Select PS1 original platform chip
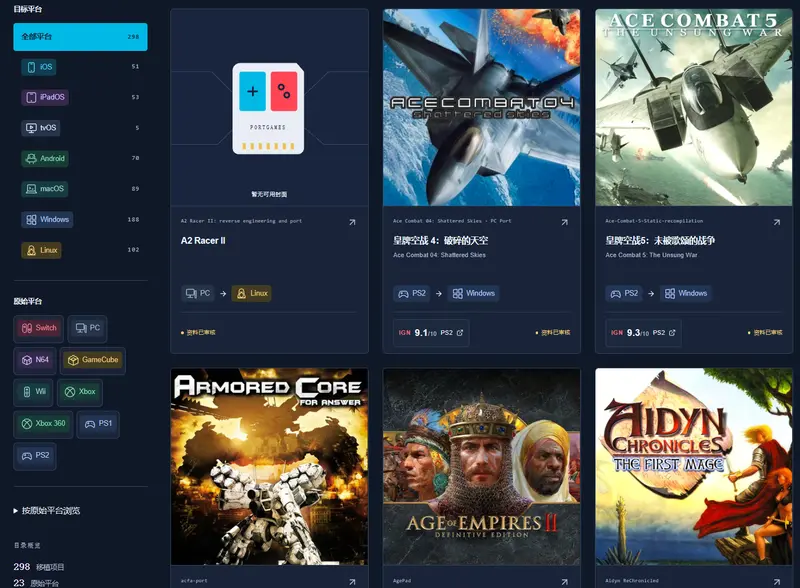This screenshot has height=588, width=800. [x=98, y=424]
